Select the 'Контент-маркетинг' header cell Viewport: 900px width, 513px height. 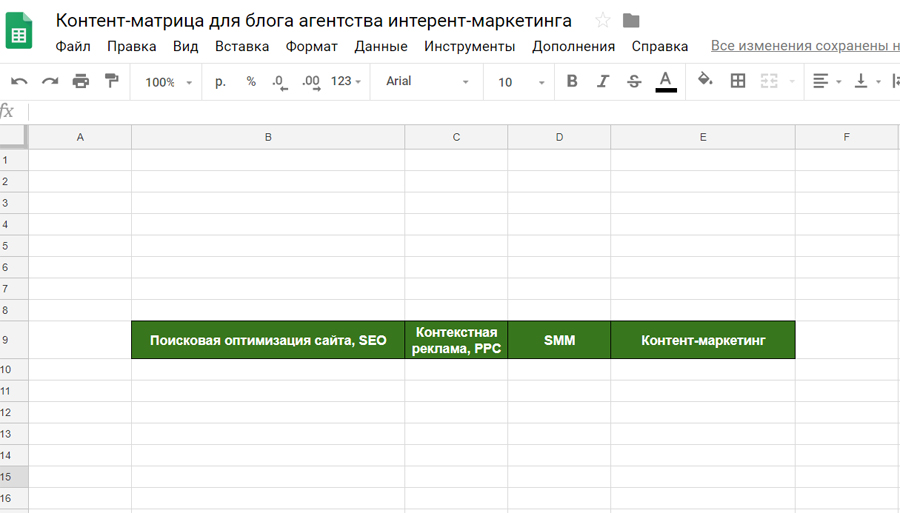click(702, 340)
